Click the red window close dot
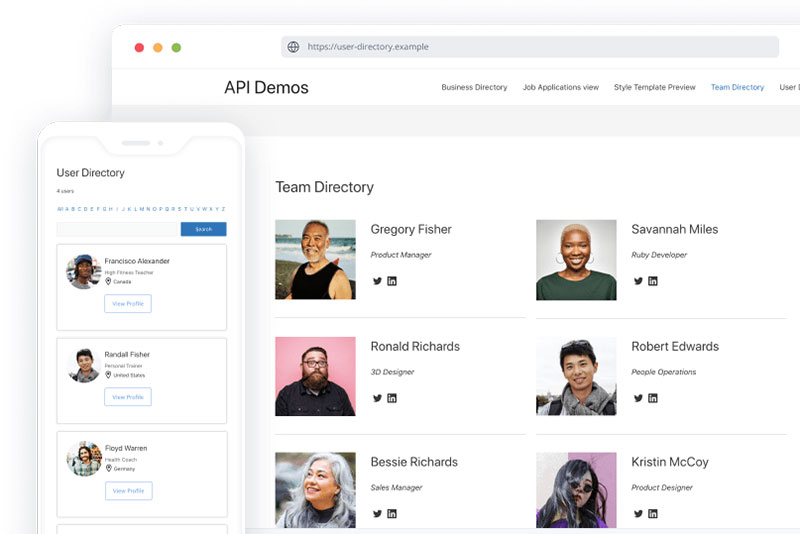Image resolution: width=800 pixels, height=534 pixels. point(139,47)
